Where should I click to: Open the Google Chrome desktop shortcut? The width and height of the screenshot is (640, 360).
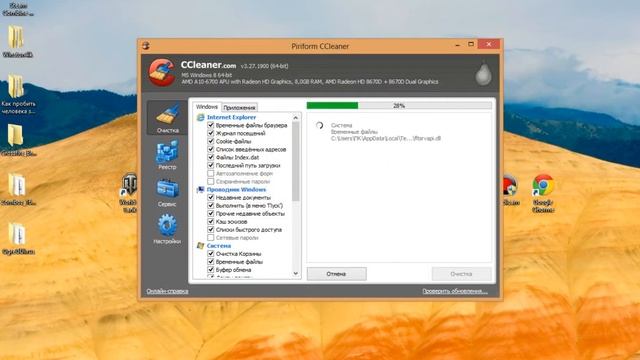(x=543, y=193)
